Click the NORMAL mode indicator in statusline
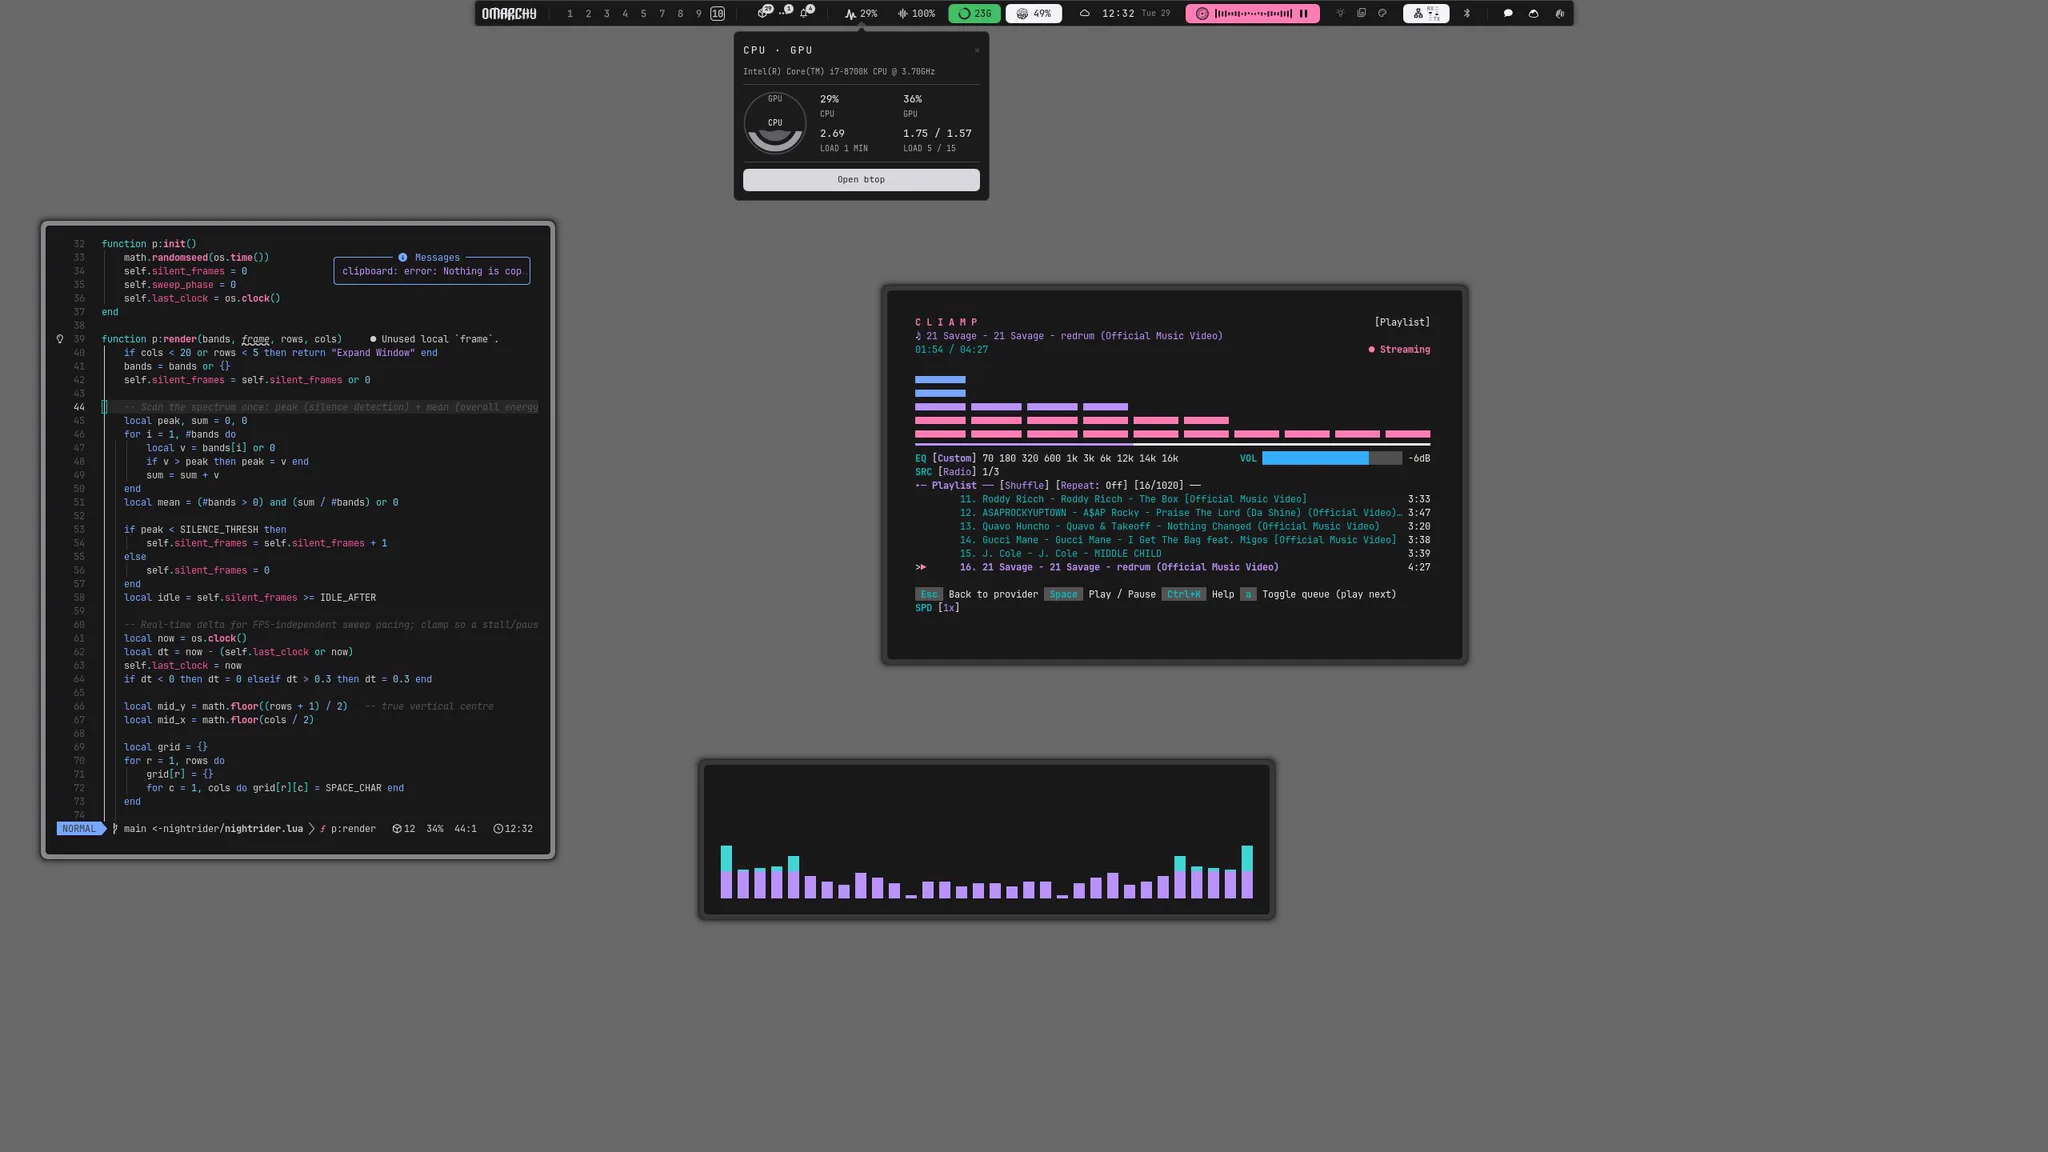2048x1152 pixels. 79,829
